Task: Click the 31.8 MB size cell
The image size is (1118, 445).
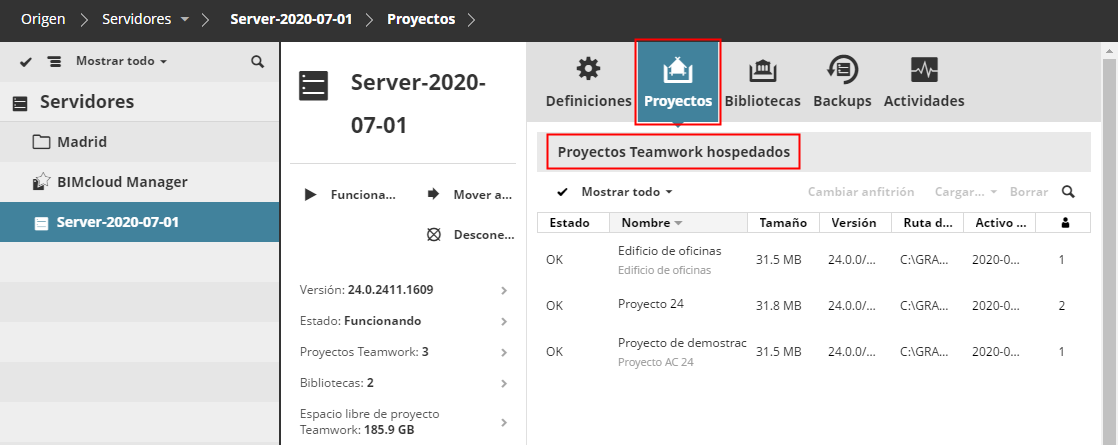Action: point(779,305)
